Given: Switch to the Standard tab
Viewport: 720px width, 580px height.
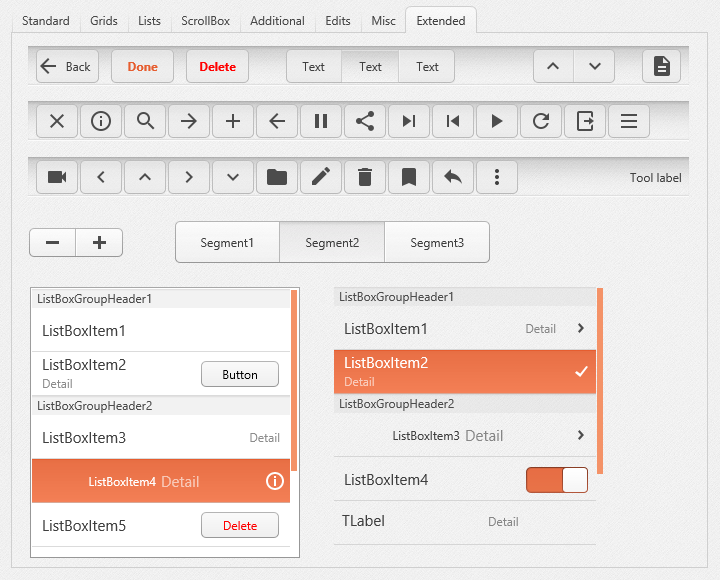Looking at the screenshot, I should click(46, 21).
